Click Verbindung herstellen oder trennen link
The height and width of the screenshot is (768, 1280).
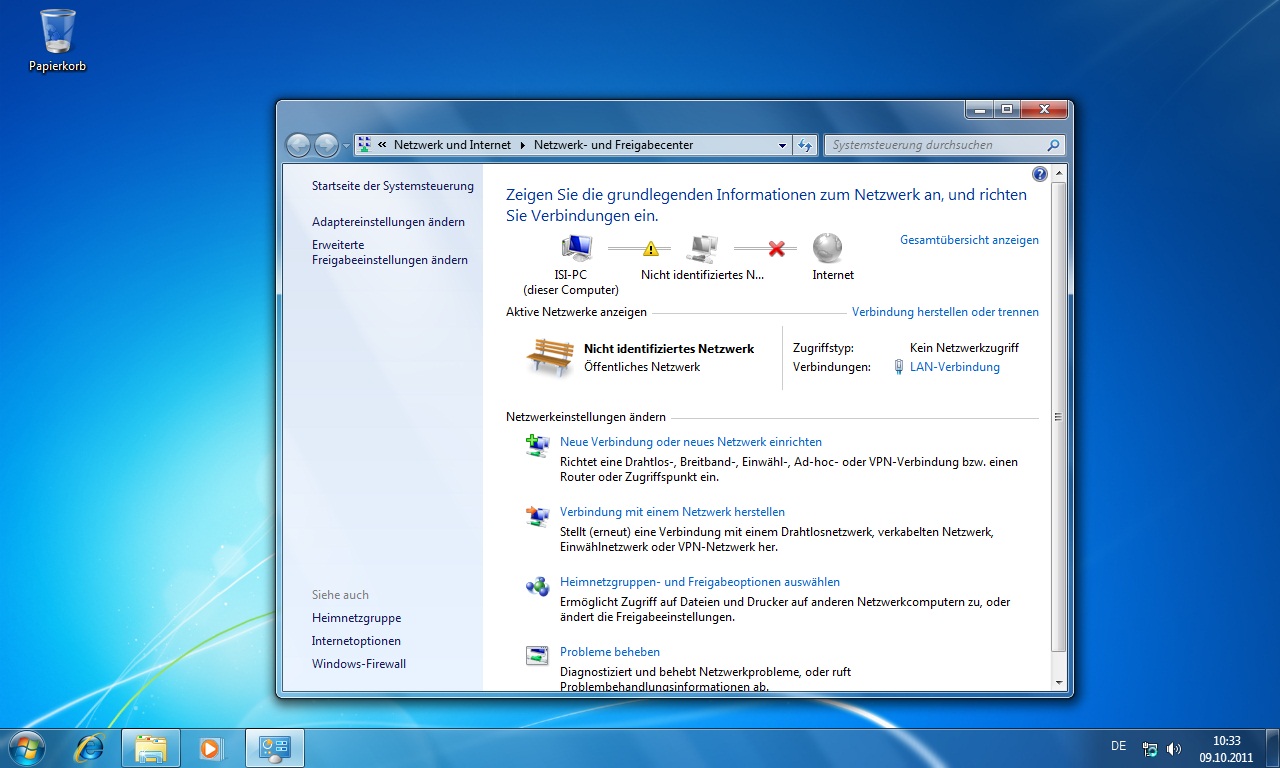(945, 312)
